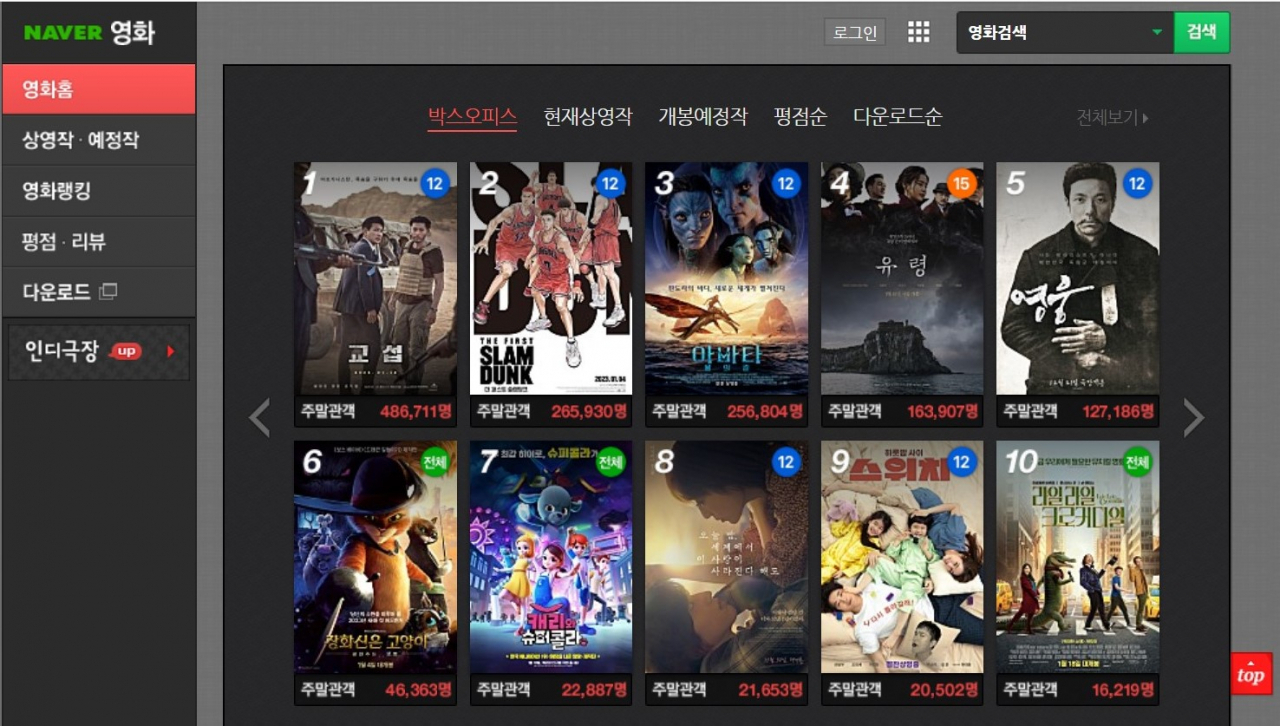Open the rank 1 poster 교섭
1280x726 pixels.
click(x=375, y=279)
